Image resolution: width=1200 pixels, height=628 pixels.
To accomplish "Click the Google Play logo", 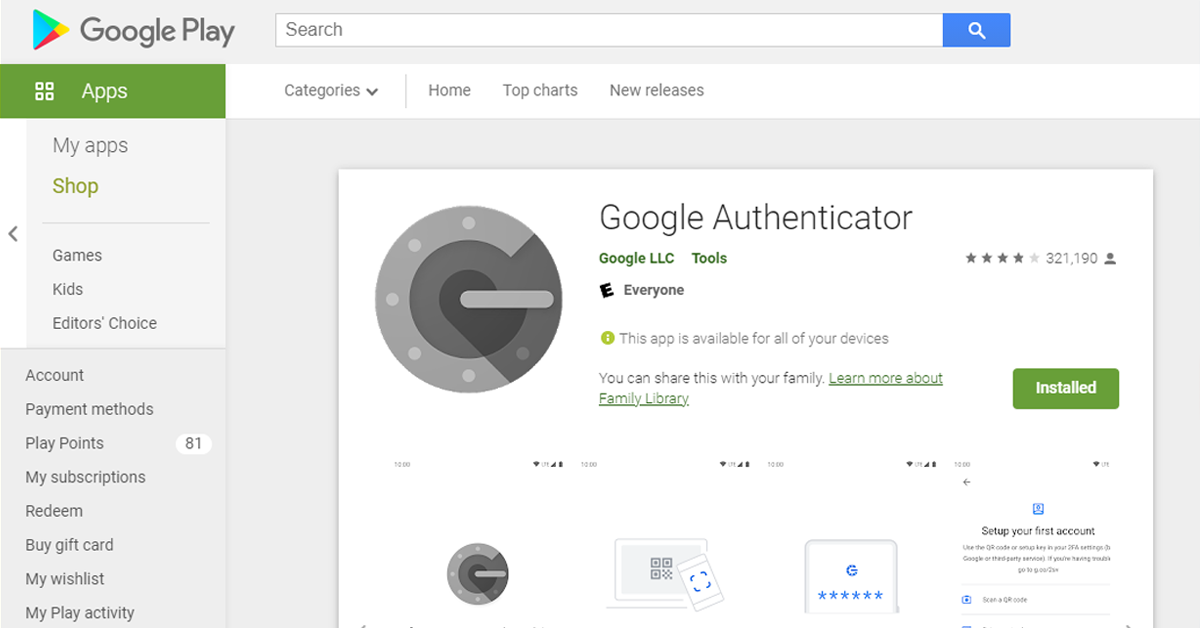I will pos(133,30).
